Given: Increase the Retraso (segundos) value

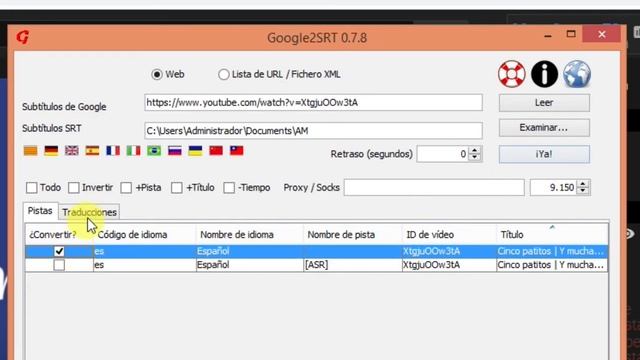Looking at the screenshot, I should click(x=475, y=150).
